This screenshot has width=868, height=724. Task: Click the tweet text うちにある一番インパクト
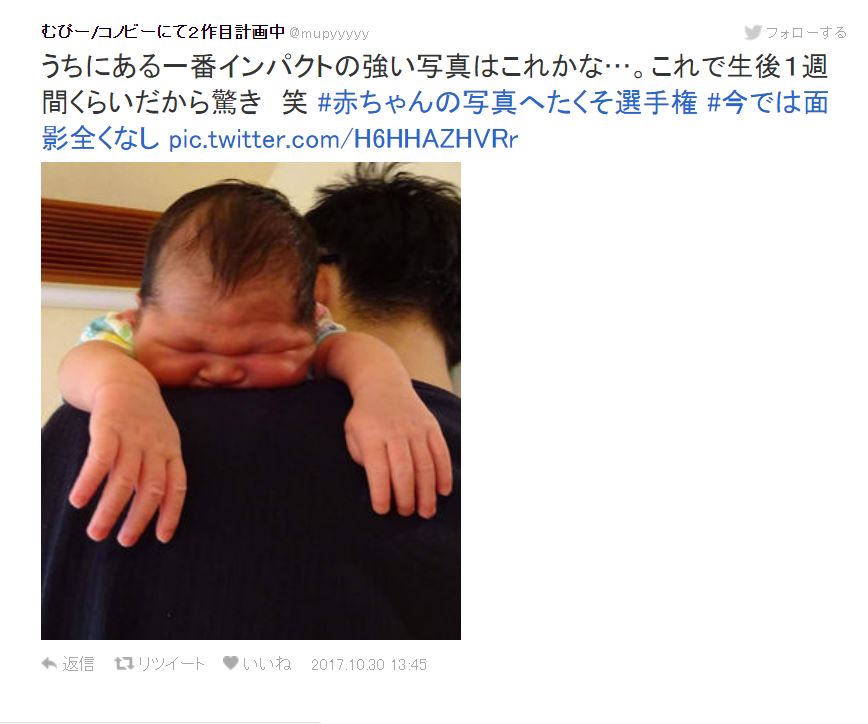click(x=187, y=67)
